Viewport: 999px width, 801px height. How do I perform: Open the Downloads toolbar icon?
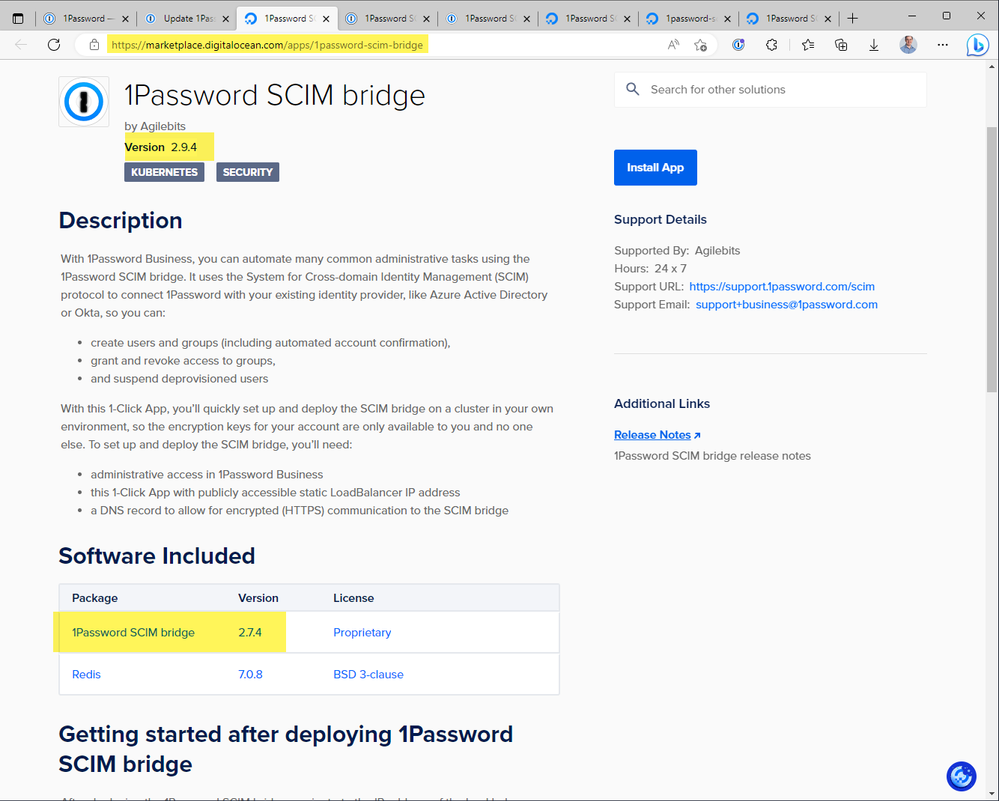pos(874,45)
